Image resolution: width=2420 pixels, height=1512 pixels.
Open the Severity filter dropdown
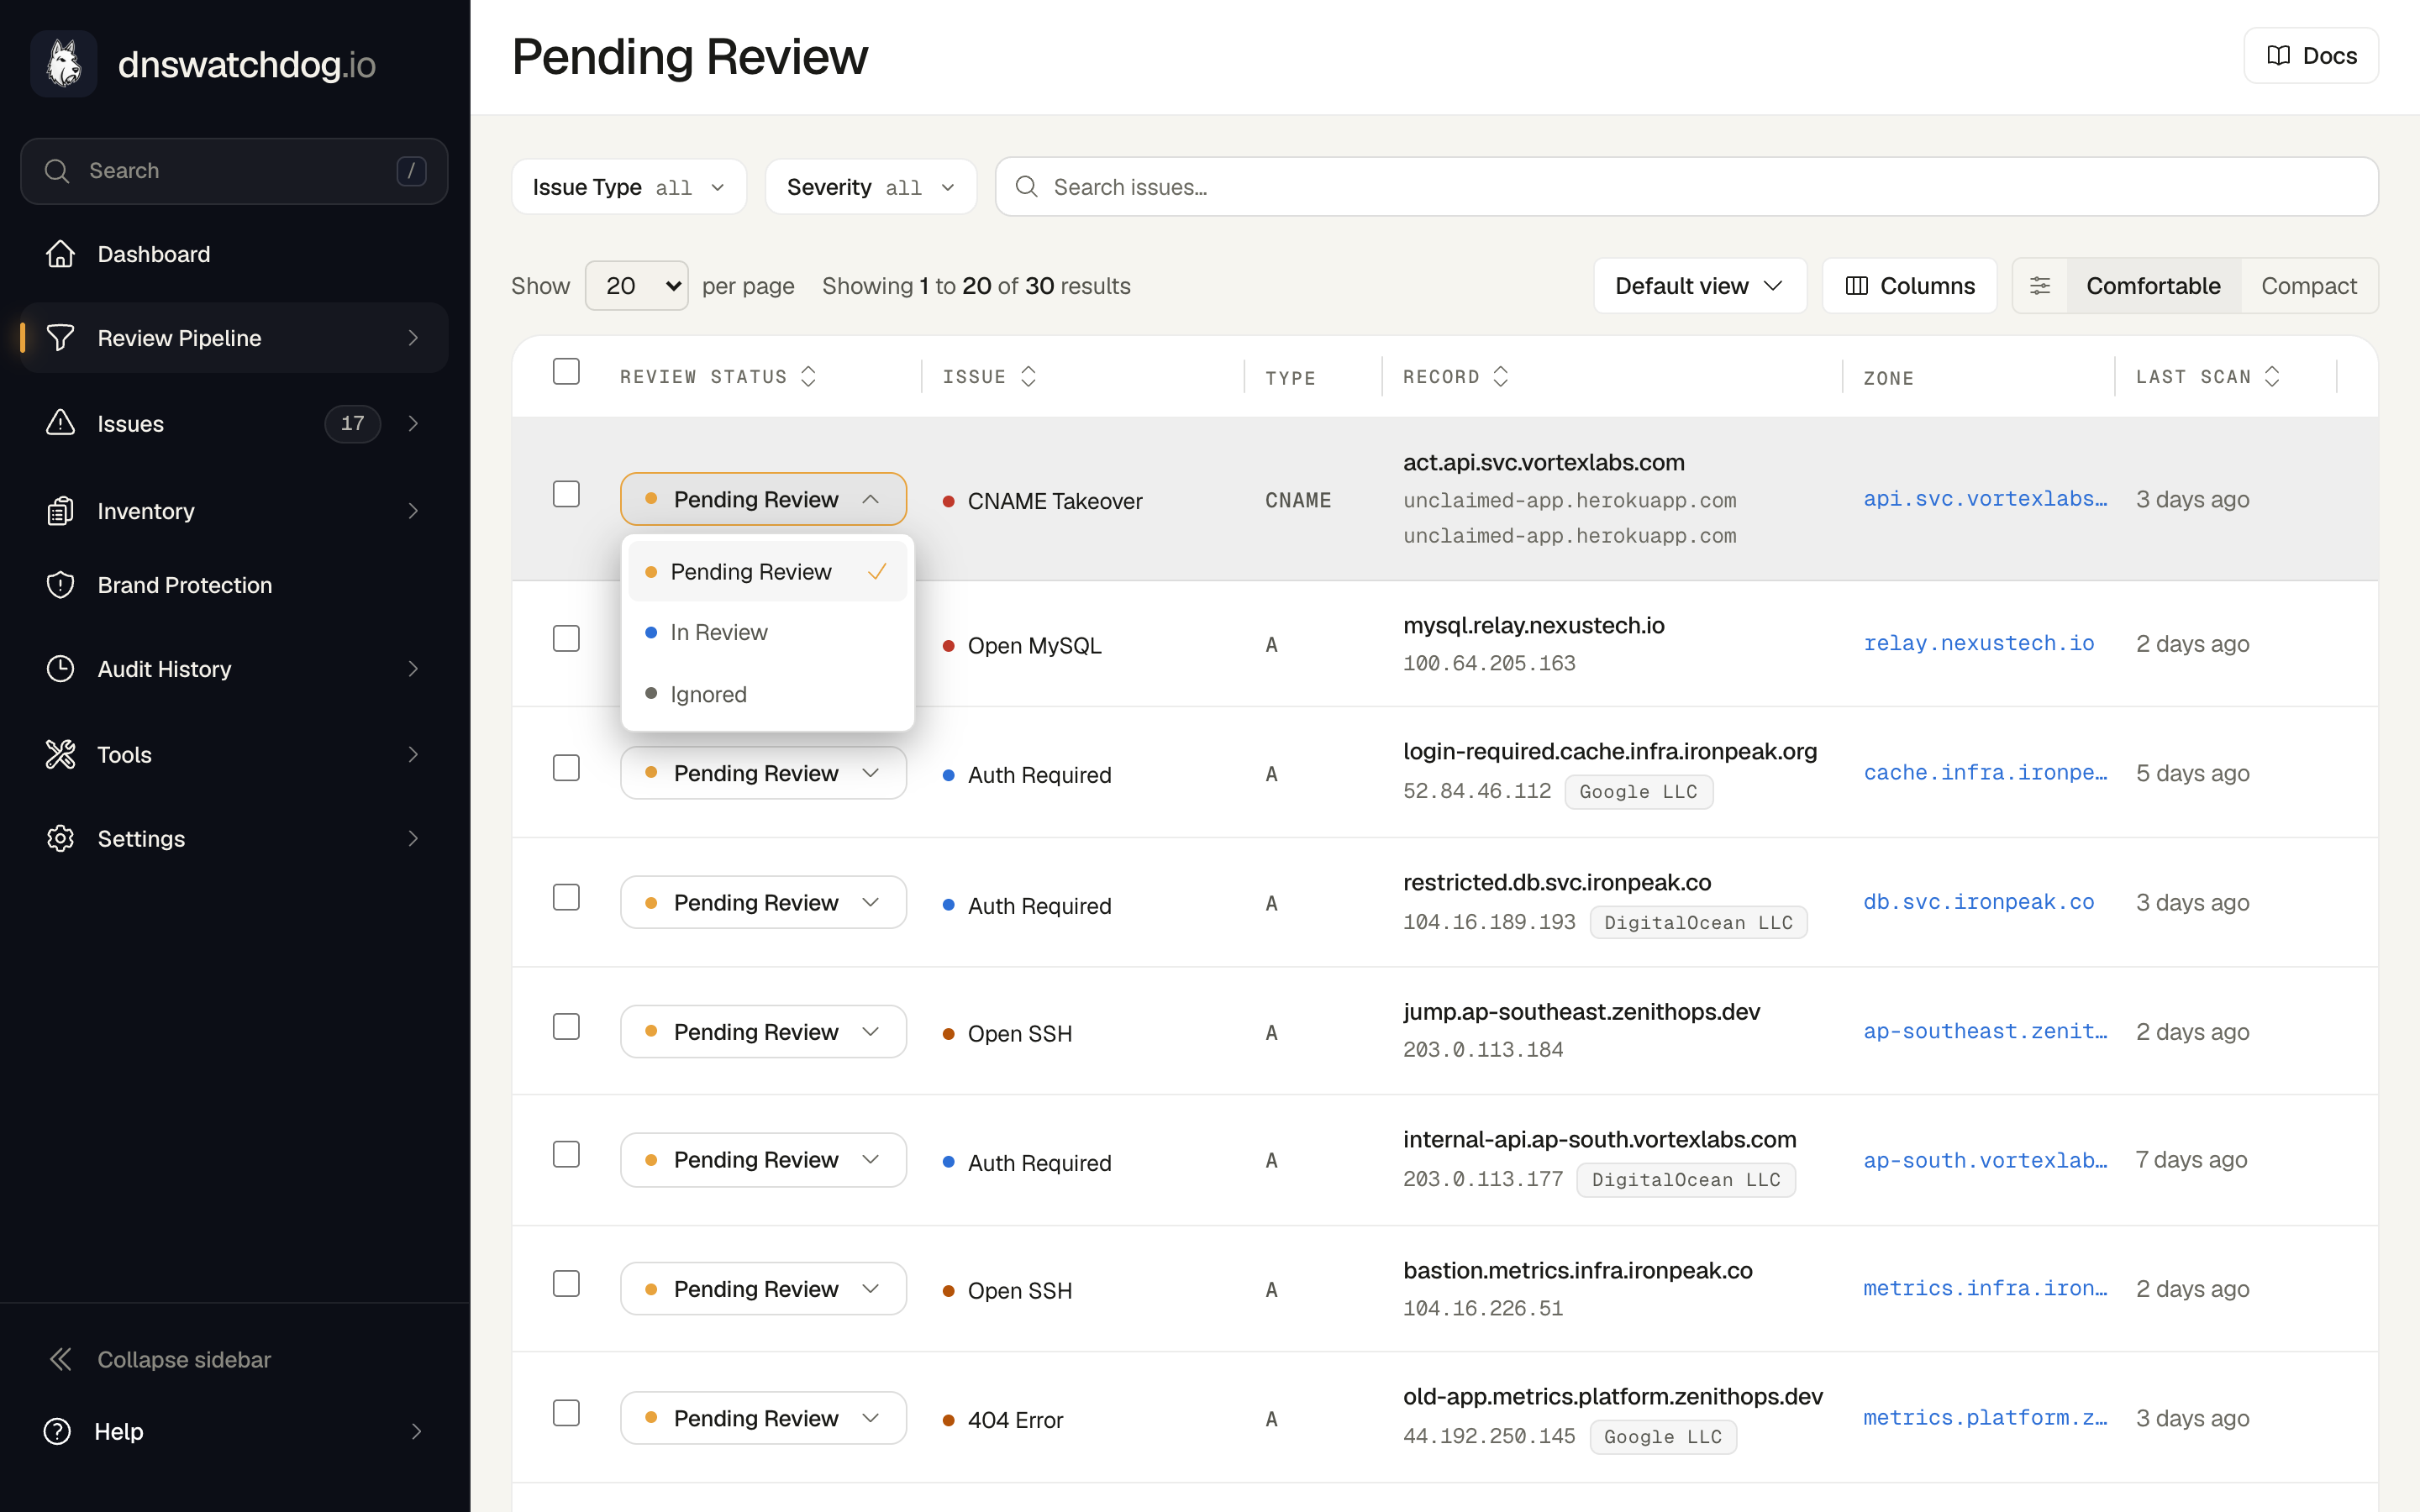(x=871, y=187)
